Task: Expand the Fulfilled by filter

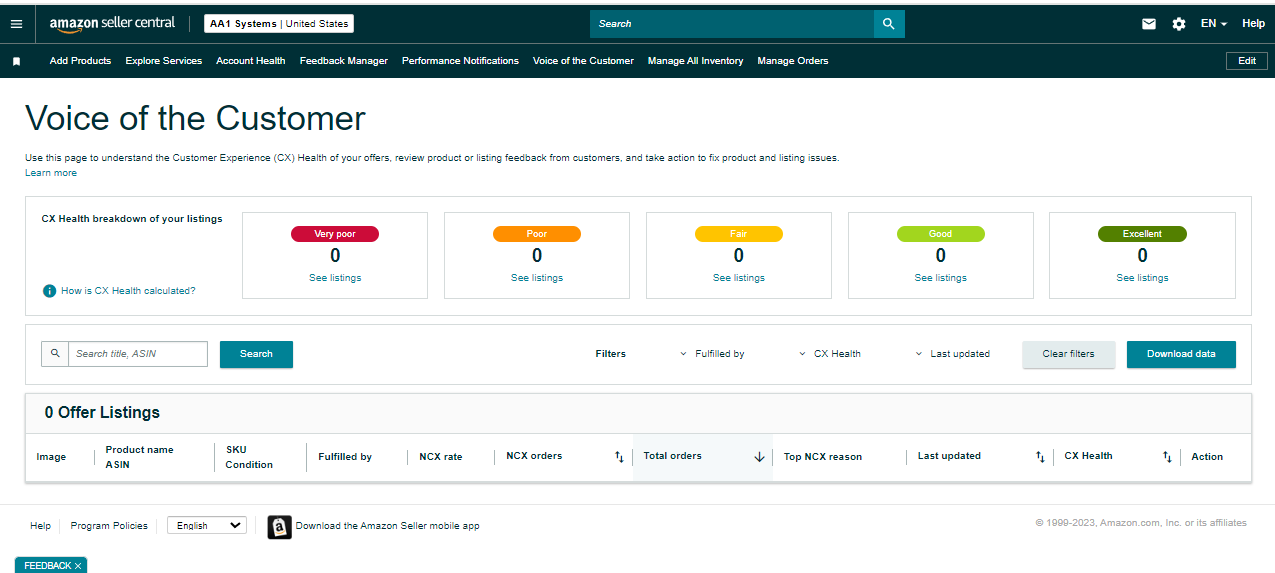Action: coord(712,354)
